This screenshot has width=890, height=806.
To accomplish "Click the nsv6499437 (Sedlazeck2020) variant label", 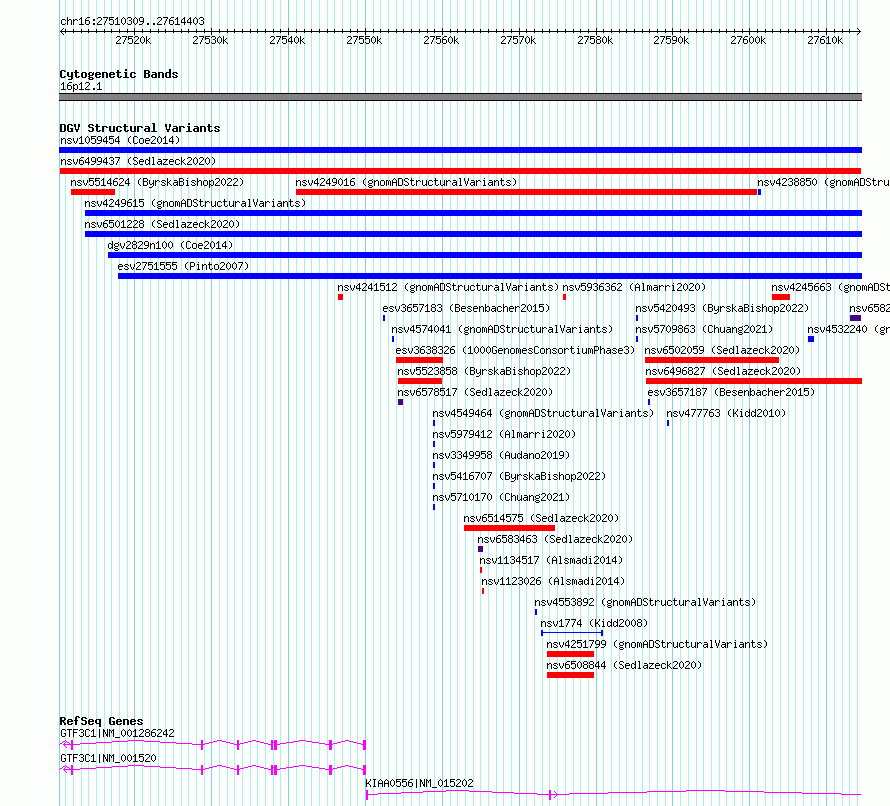I will [x=138, y=161].
